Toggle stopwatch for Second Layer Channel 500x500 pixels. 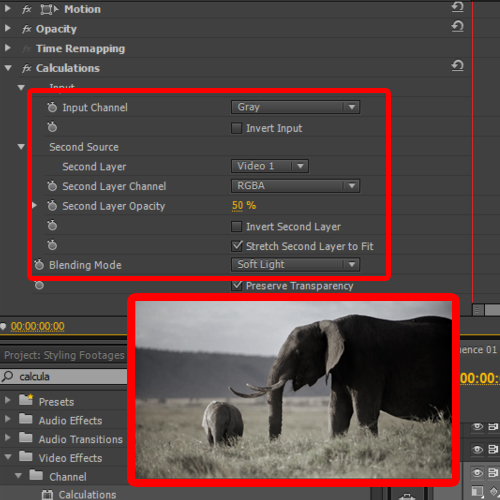[x=52, y=186]
